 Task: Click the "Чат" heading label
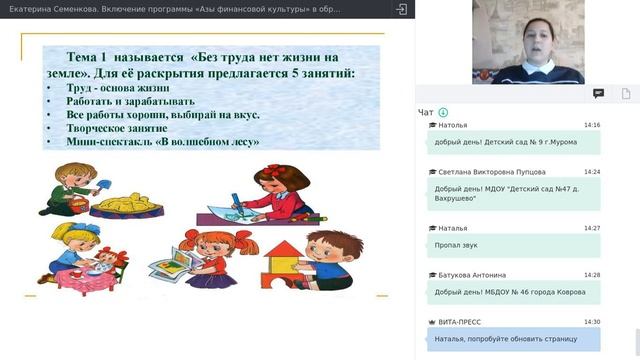pyautogui.click(x=425, y=112)
